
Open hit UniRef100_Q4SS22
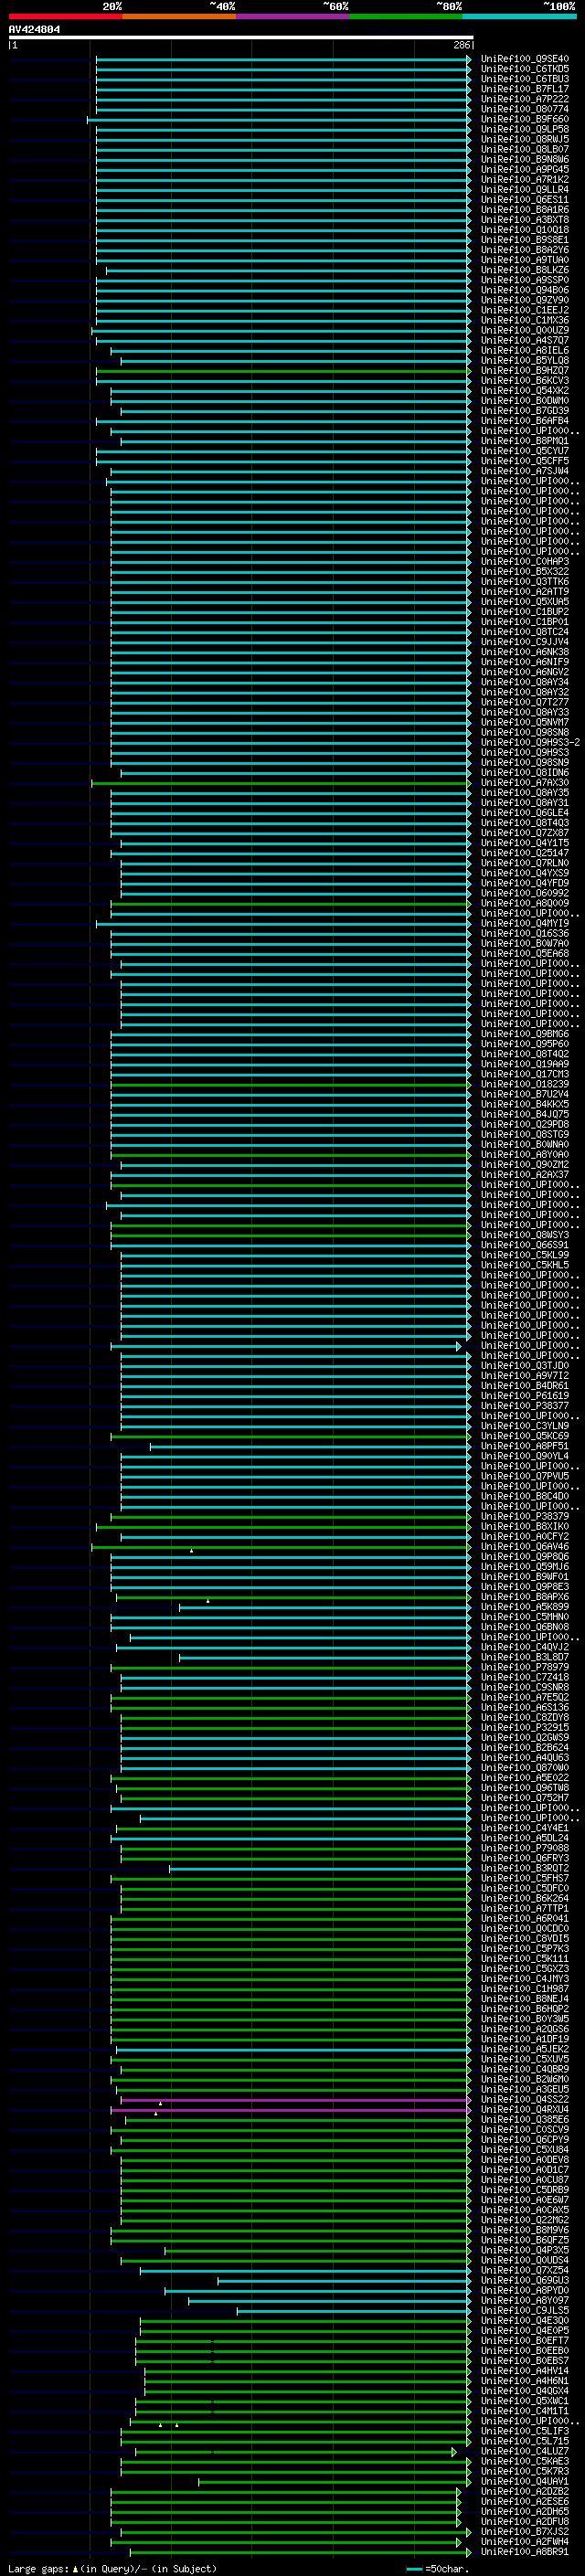pos(525,2099)
